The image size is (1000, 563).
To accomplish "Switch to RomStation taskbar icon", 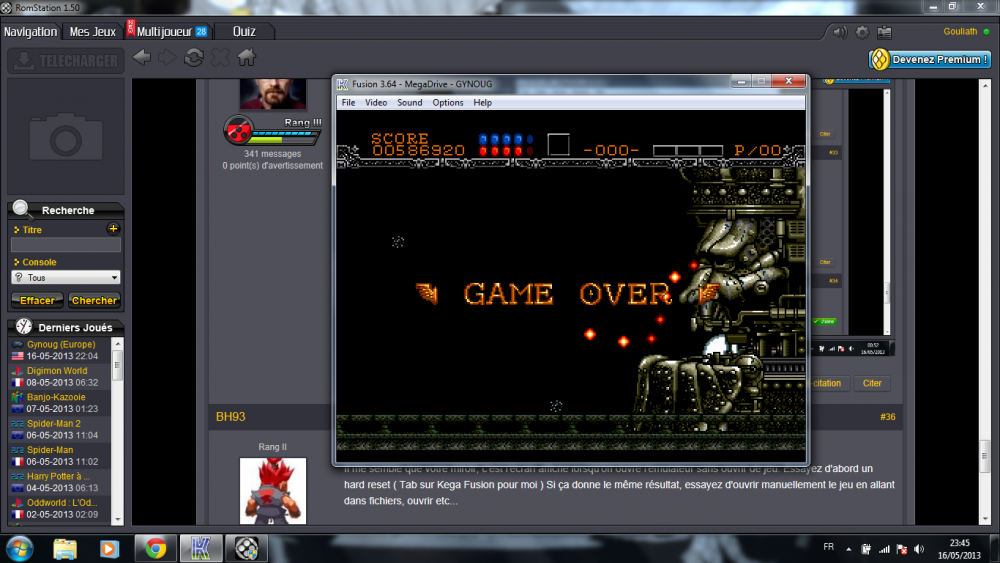I will pyautogui.click(x=246, y=548).
